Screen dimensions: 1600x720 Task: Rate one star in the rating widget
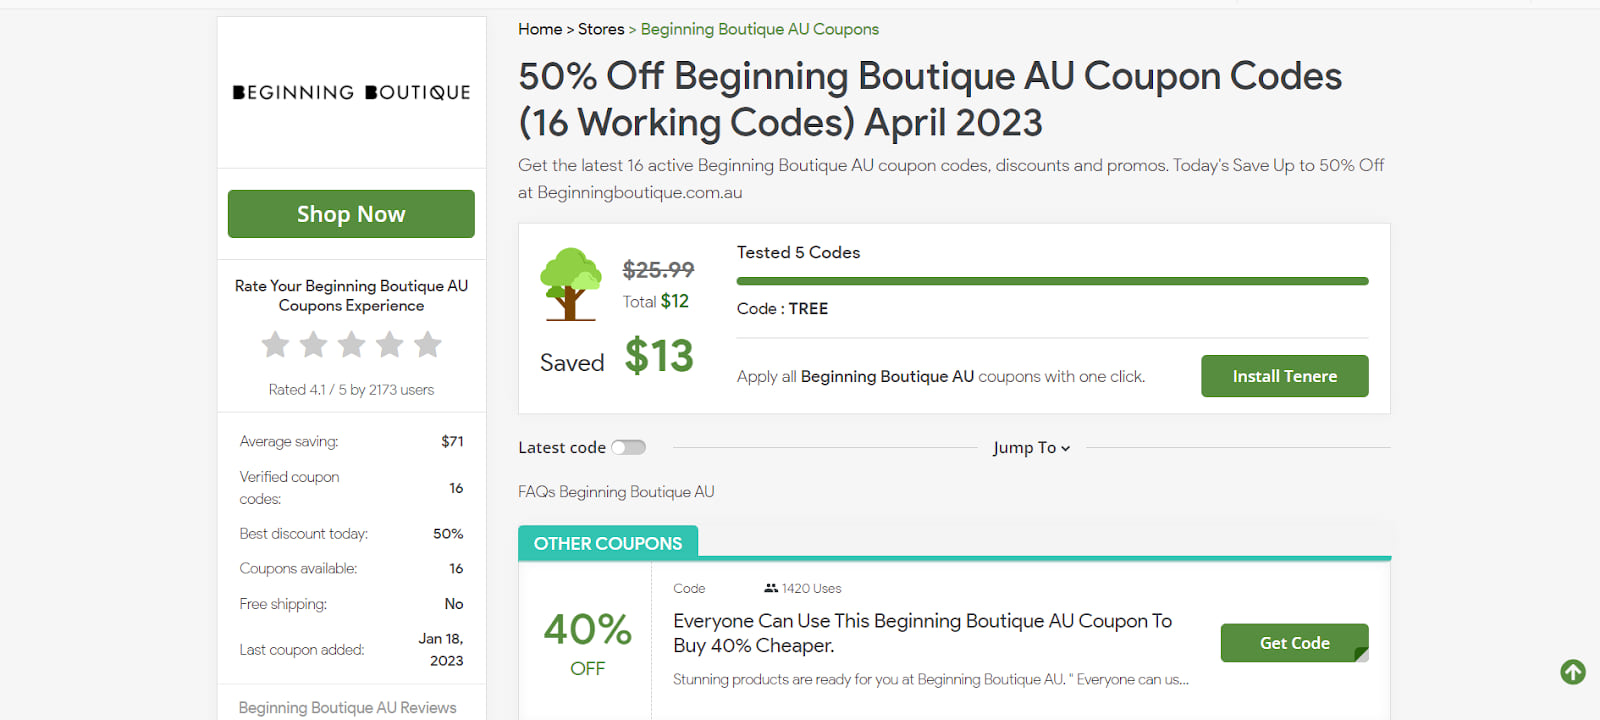[275, 345]
